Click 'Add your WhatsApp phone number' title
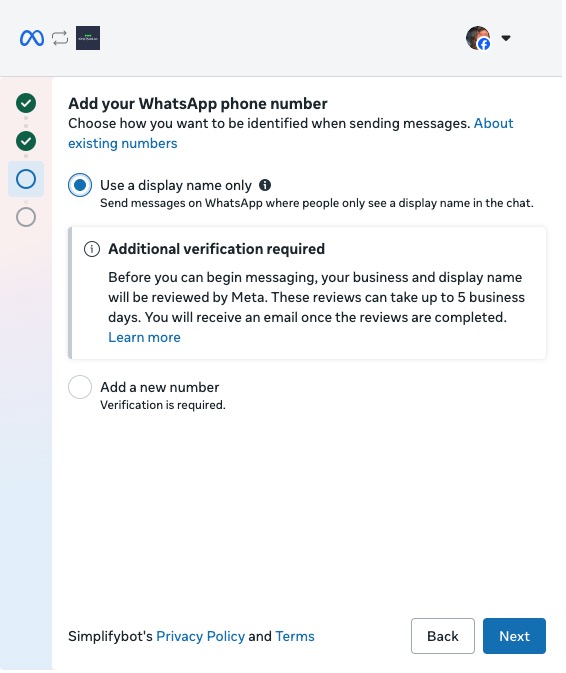Screen dimensions: 566x673 pyautogui.click(x=198, y=103)
